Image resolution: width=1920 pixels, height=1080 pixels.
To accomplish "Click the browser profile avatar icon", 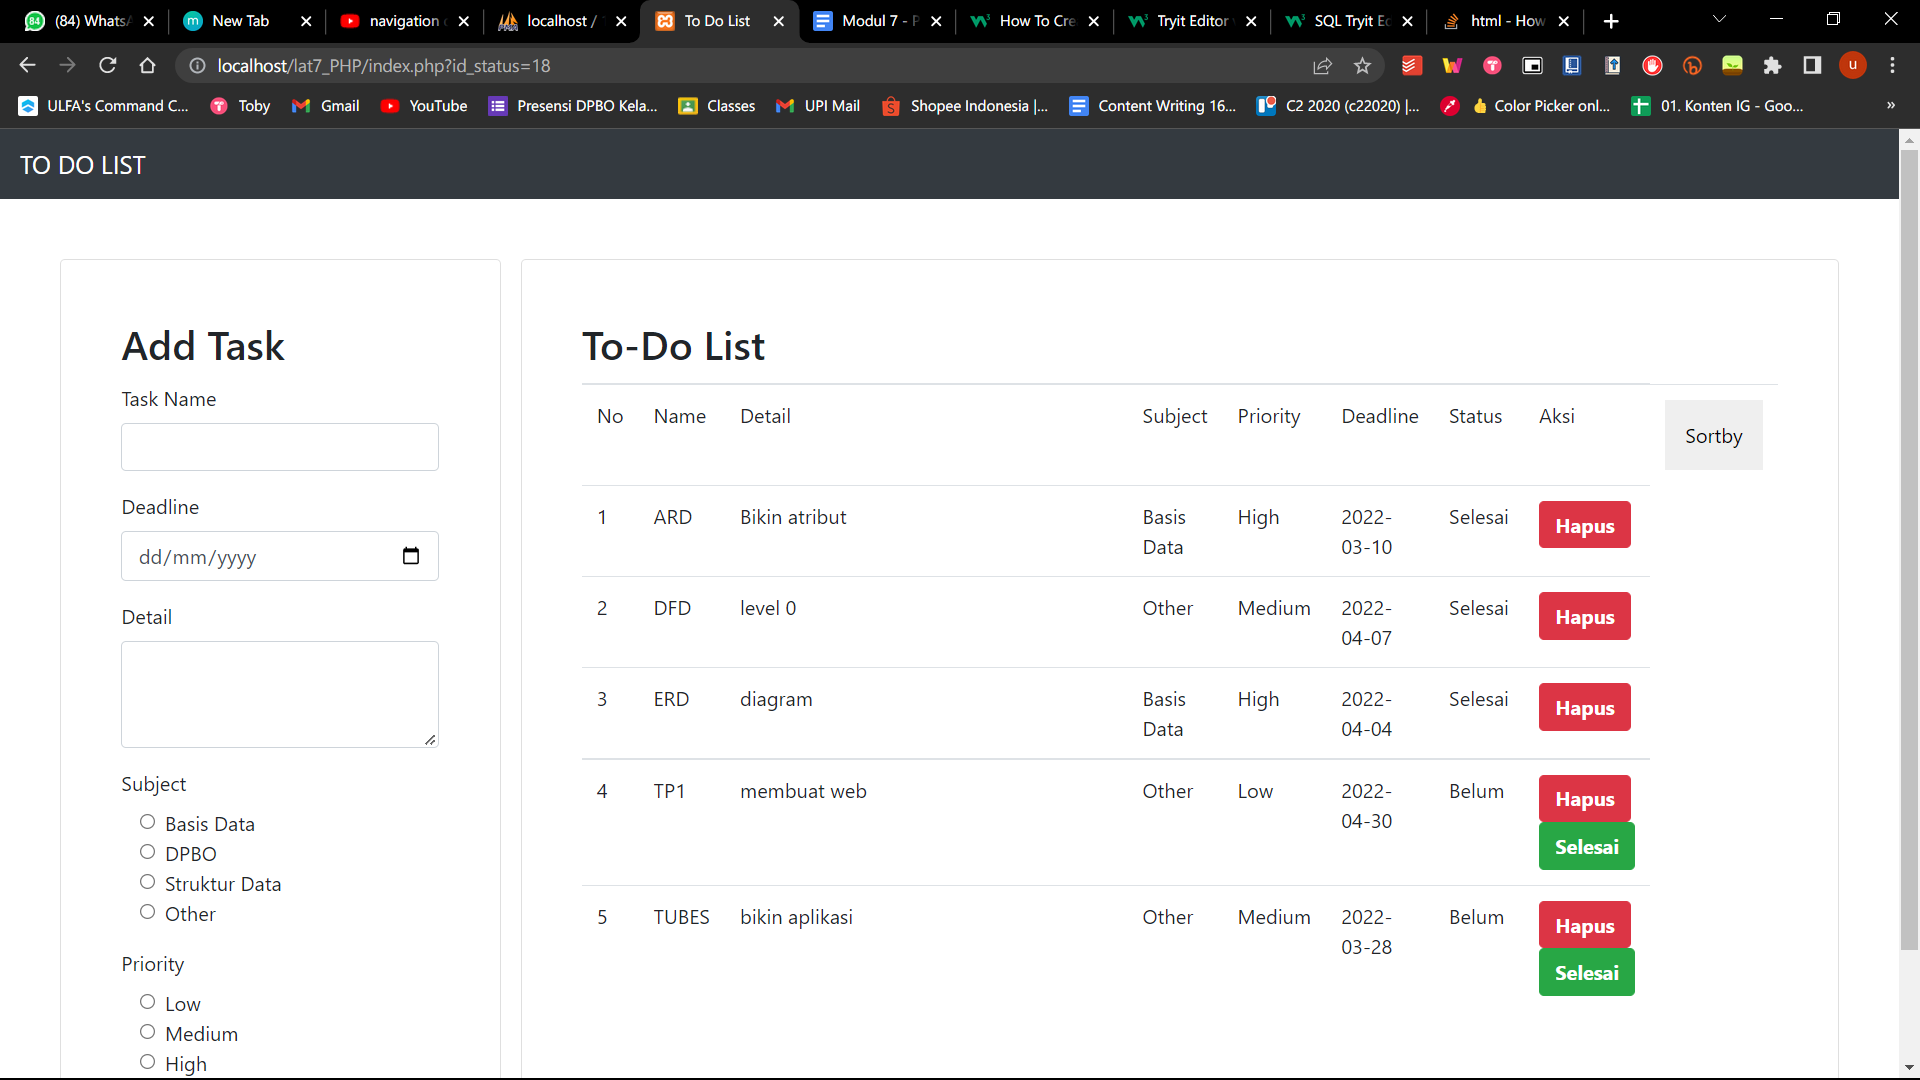I will tap(1853, 66).
